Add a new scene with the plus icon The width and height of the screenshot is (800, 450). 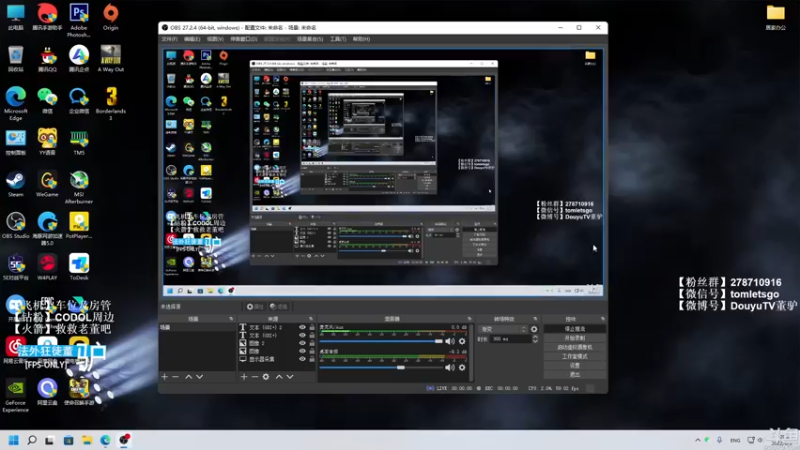point(164,377)
